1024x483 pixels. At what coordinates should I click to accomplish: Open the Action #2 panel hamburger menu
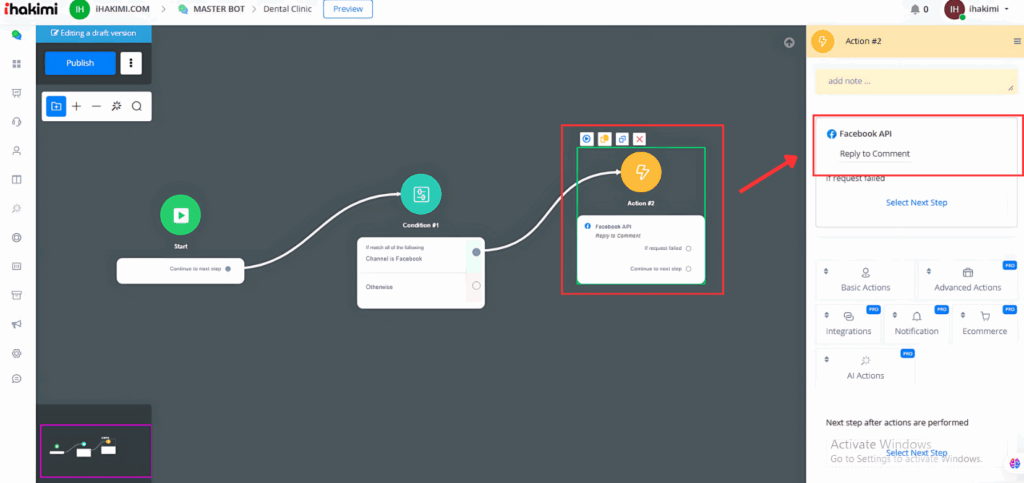[x=1017, y=41]
